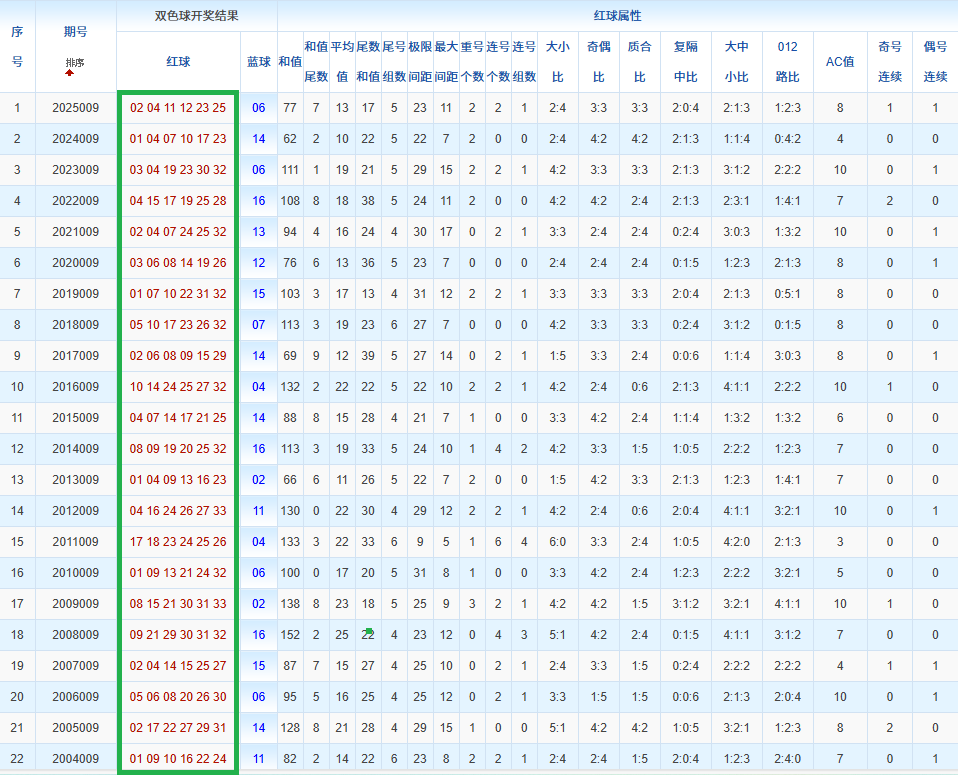Click size ratio 6:0 in row 2011009

tap(557, 542)
